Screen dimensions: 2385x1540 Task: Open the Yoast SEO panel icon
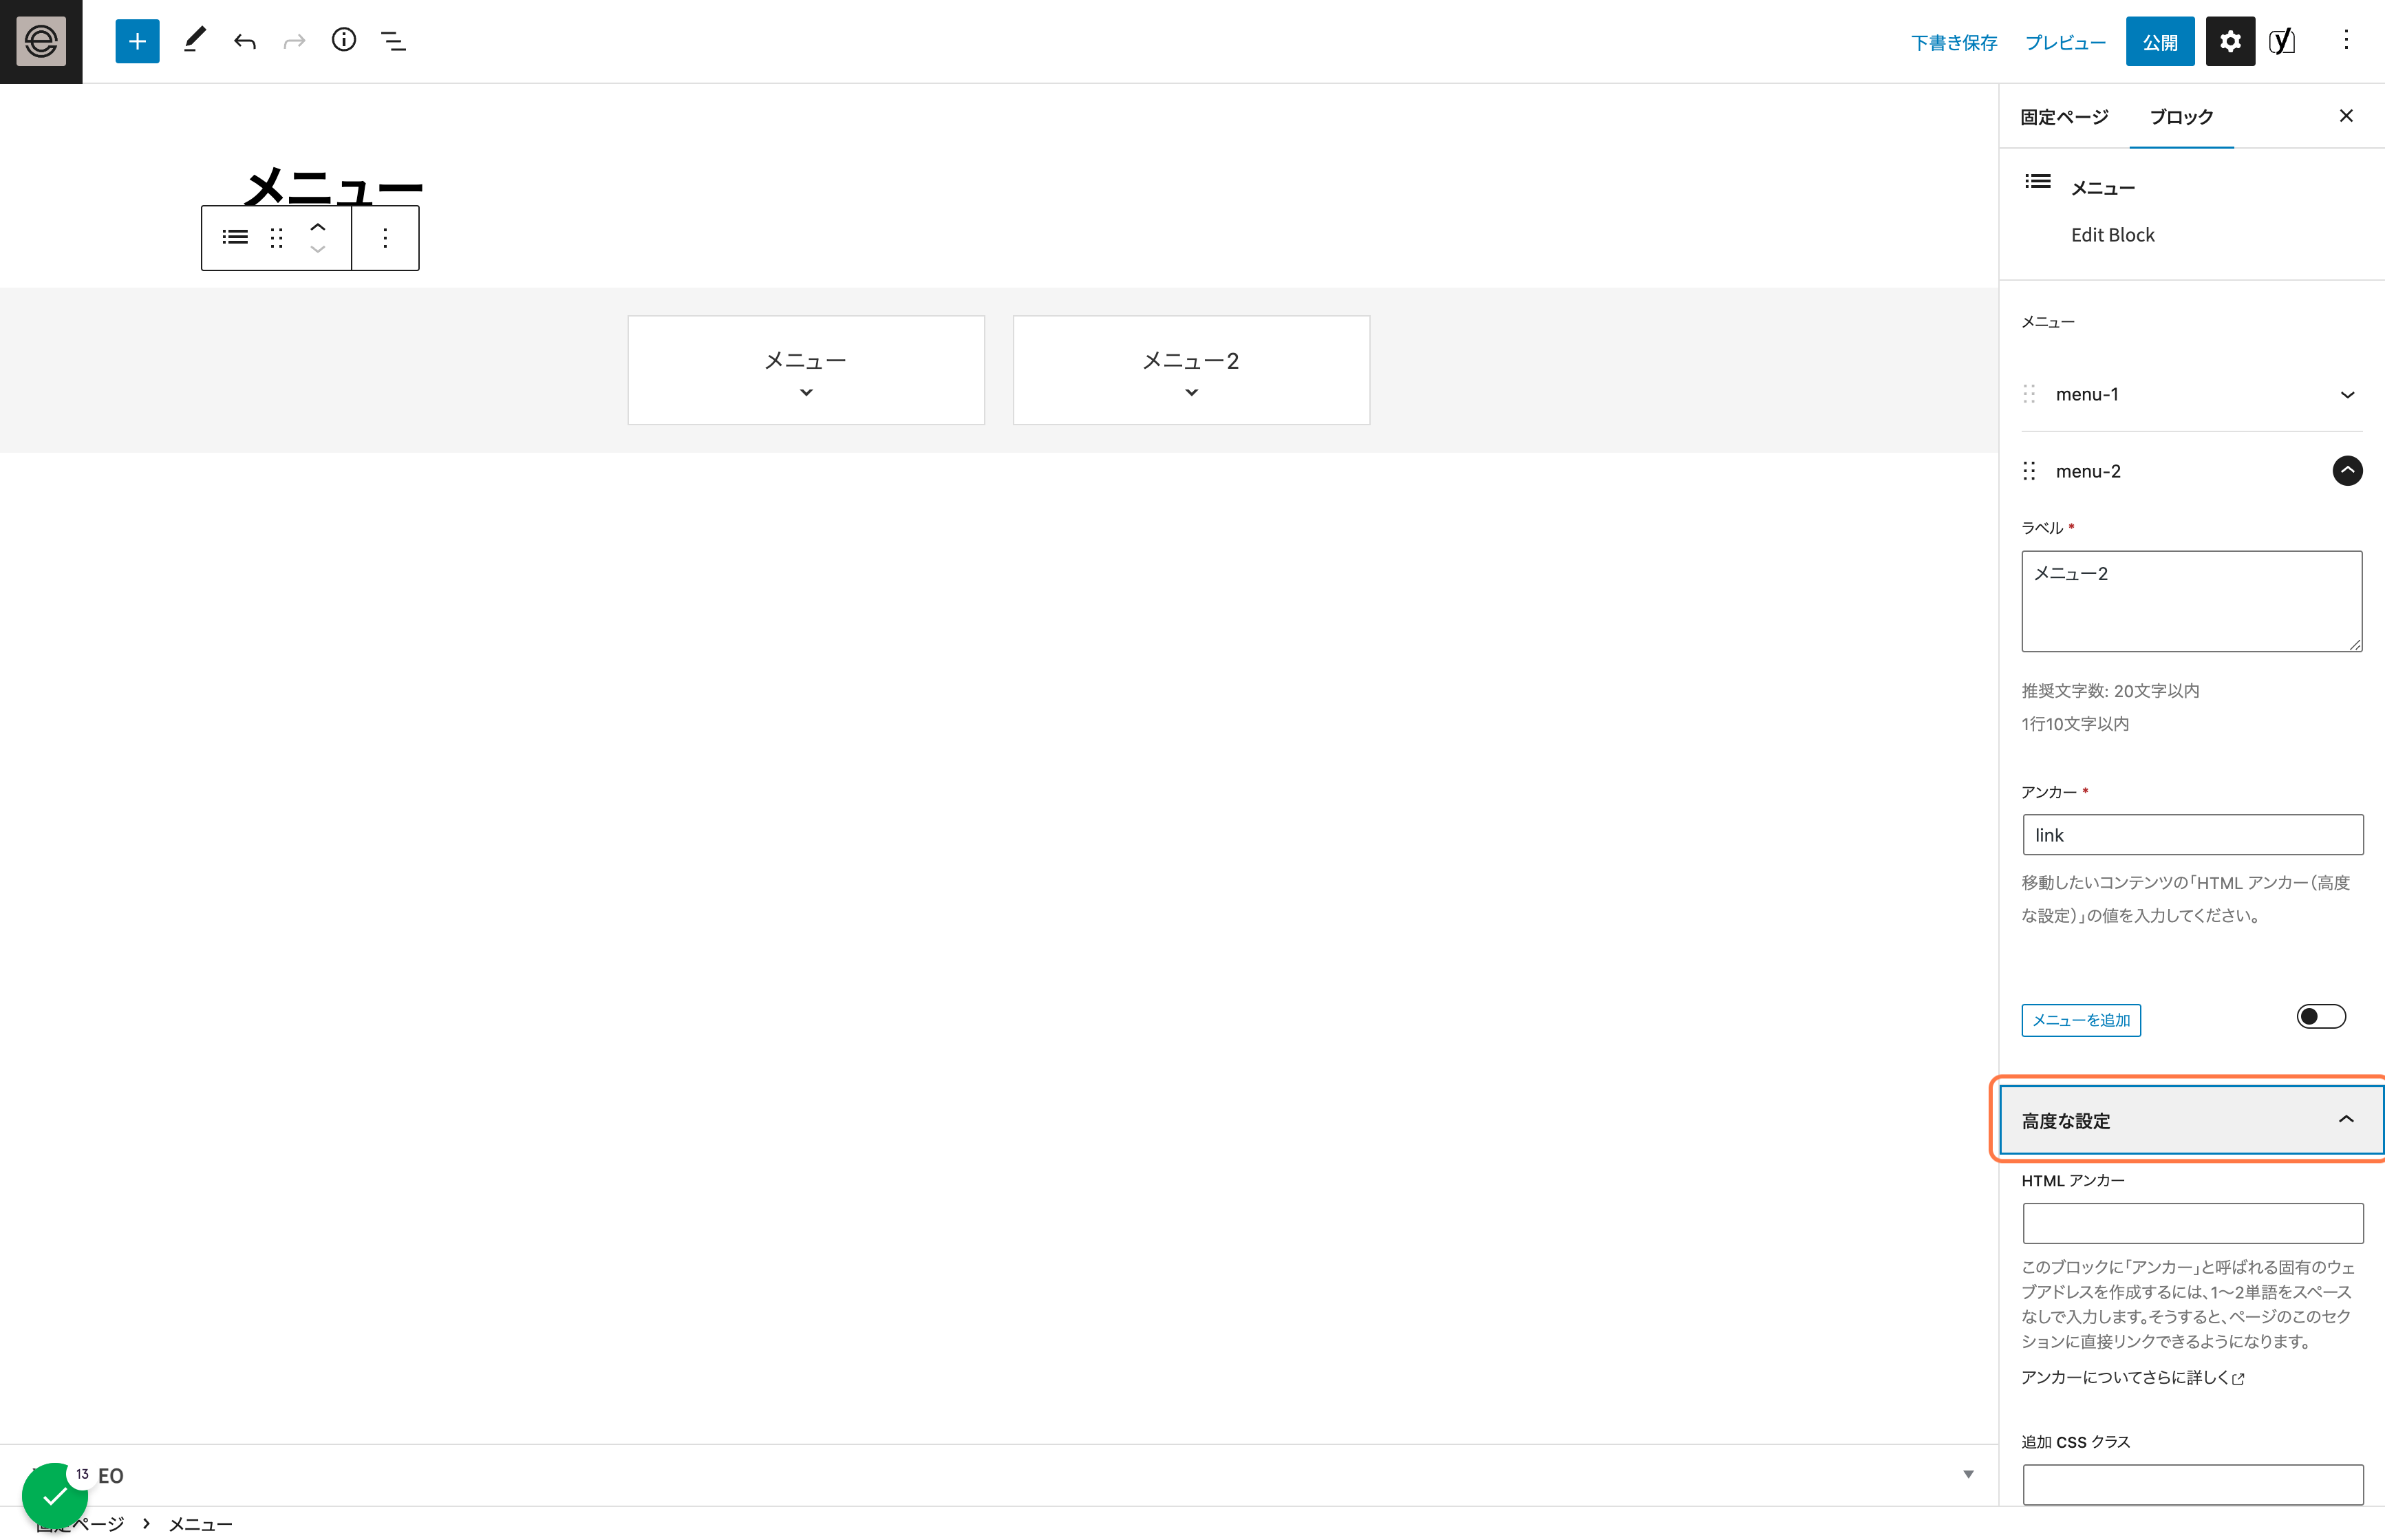click(x=2283, y=41)
